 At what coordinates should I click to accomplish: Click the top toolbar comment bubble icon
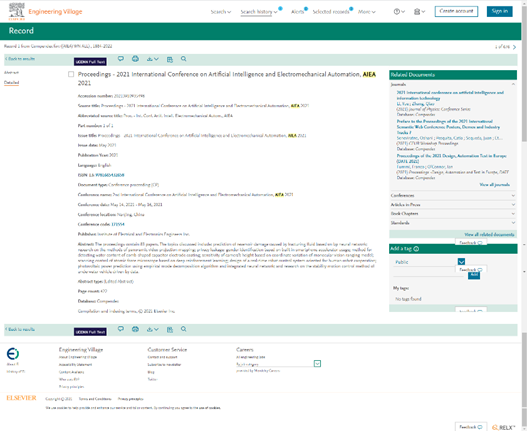click(x=121, y=59)
